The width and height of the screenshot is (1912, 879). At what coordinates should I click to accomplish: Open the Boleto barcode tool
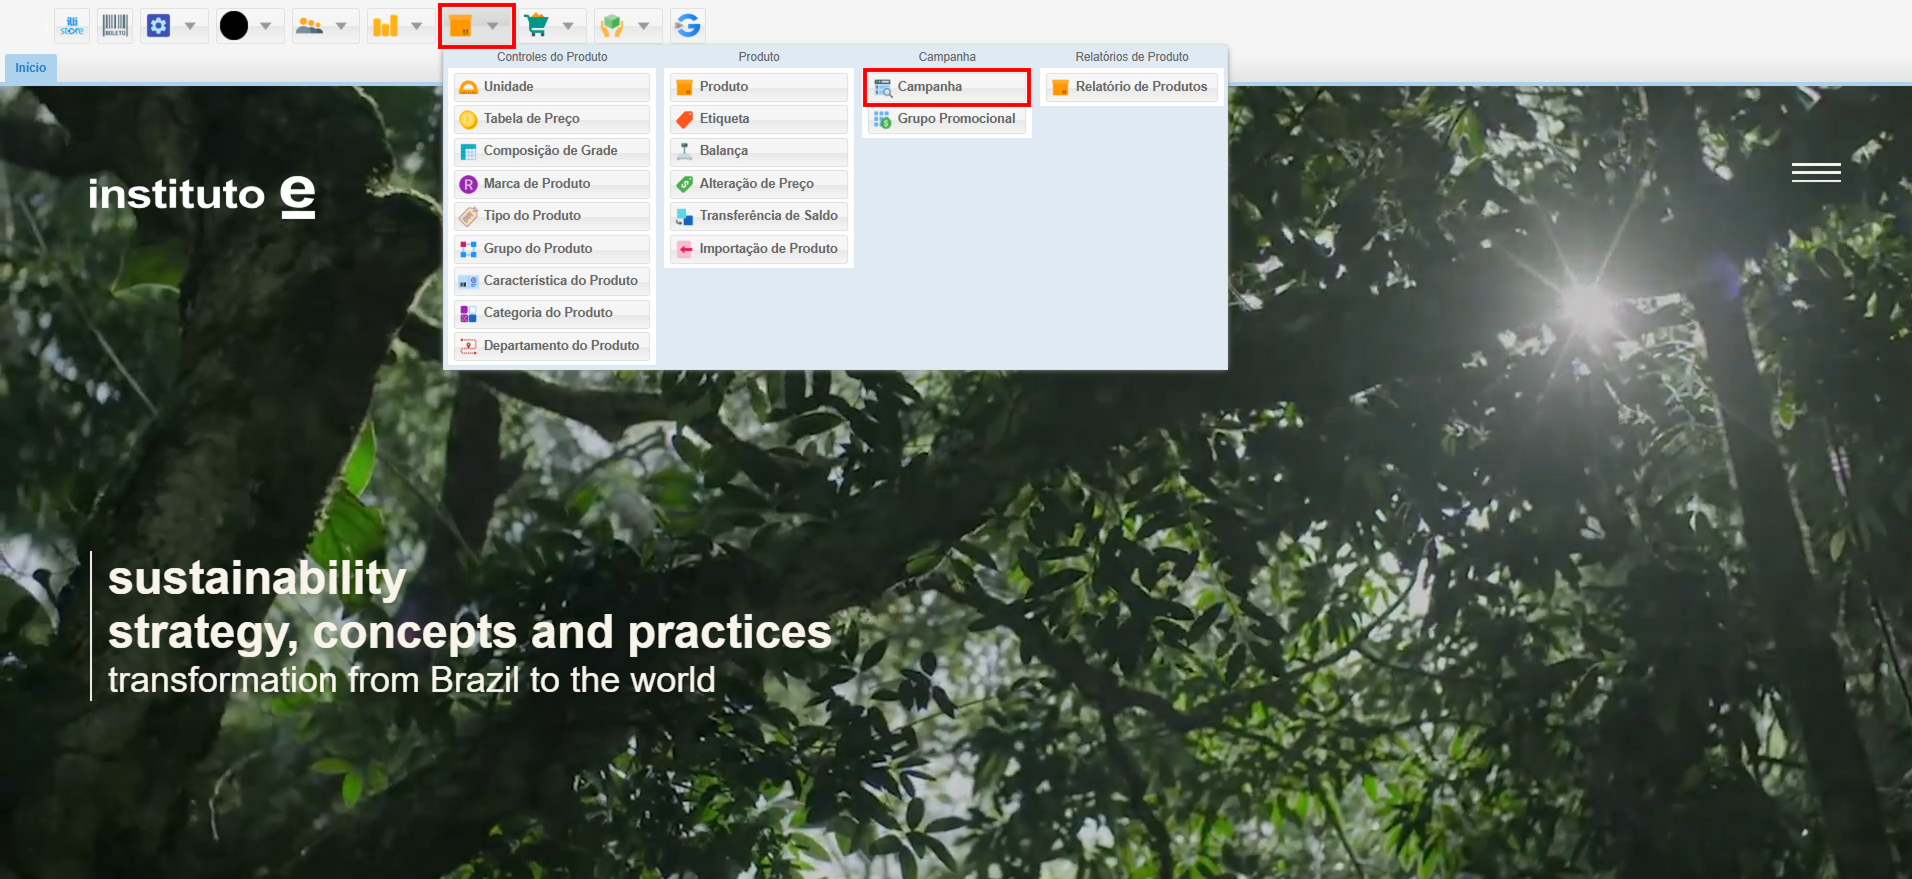[x=116, y=26]
